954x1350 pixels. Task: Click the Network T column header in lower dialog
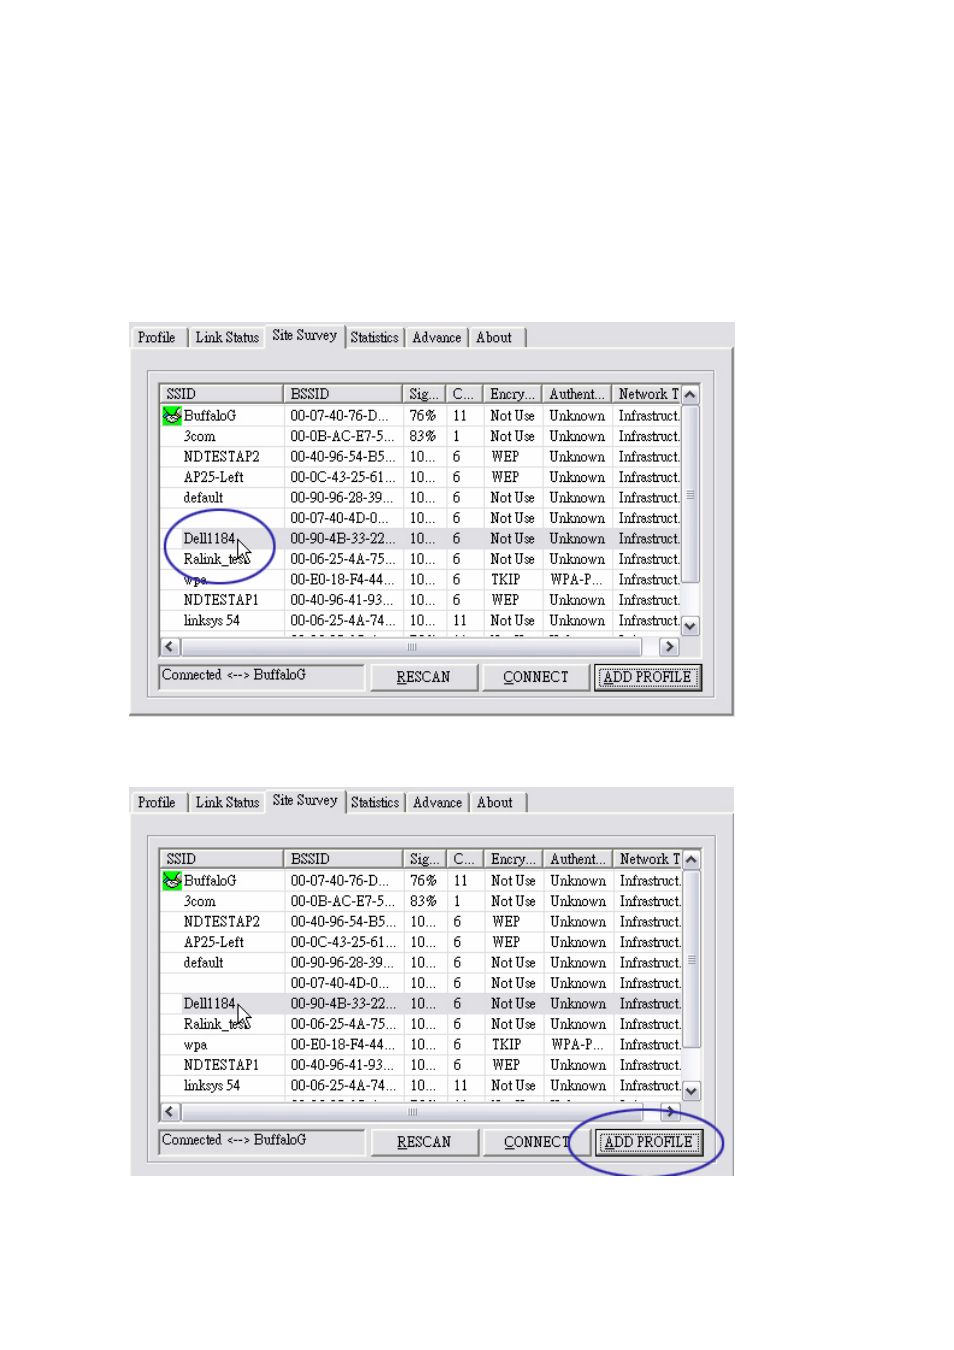click(648, 860)
